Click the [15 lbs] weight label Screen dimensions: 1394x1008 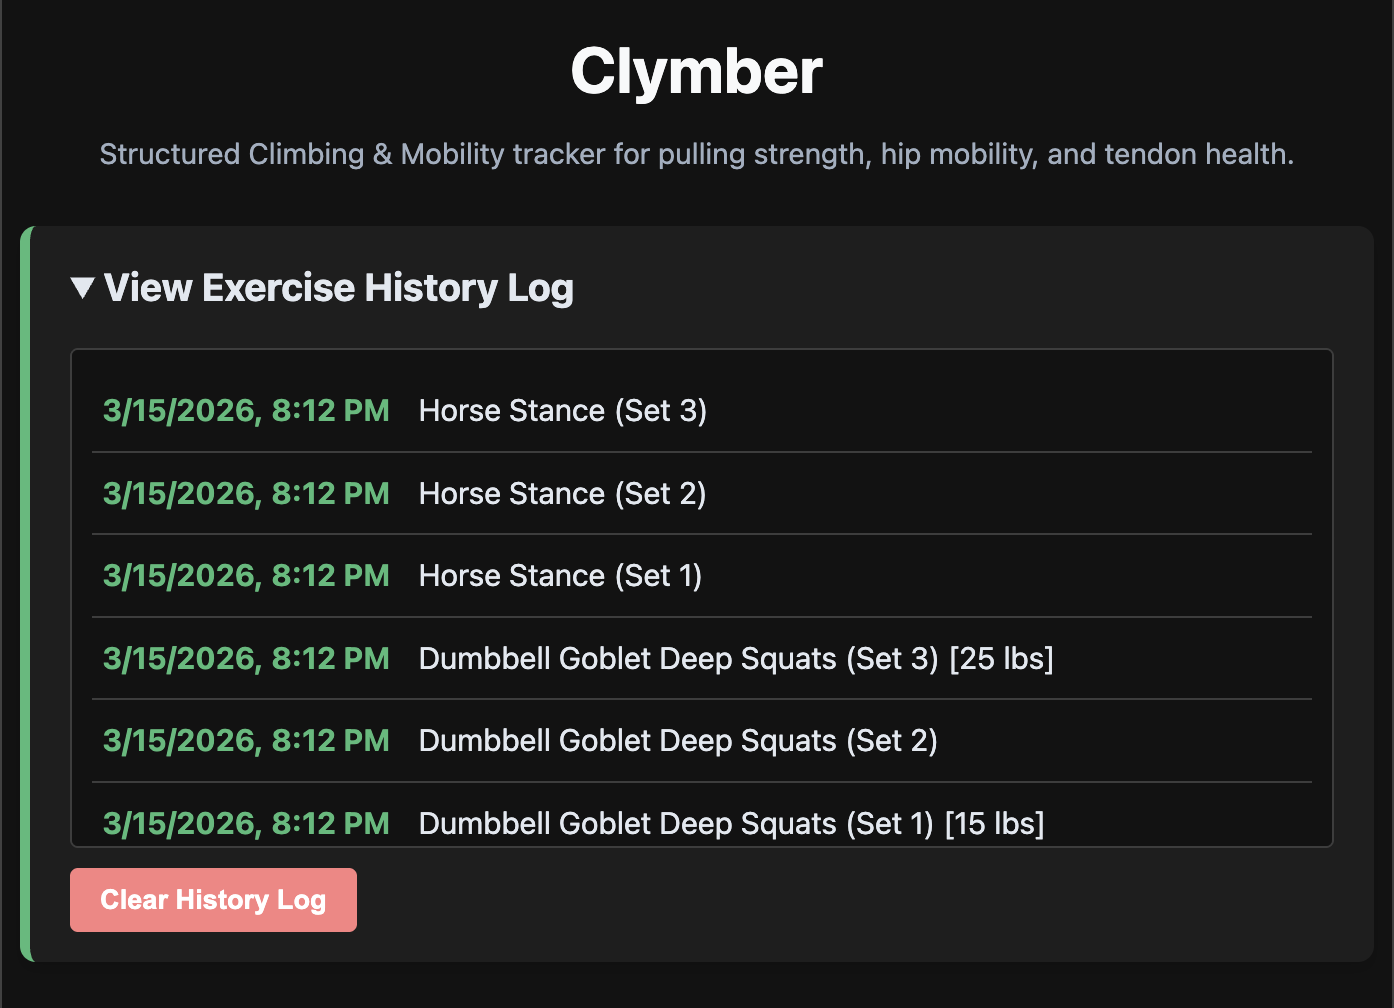point(995,824)
